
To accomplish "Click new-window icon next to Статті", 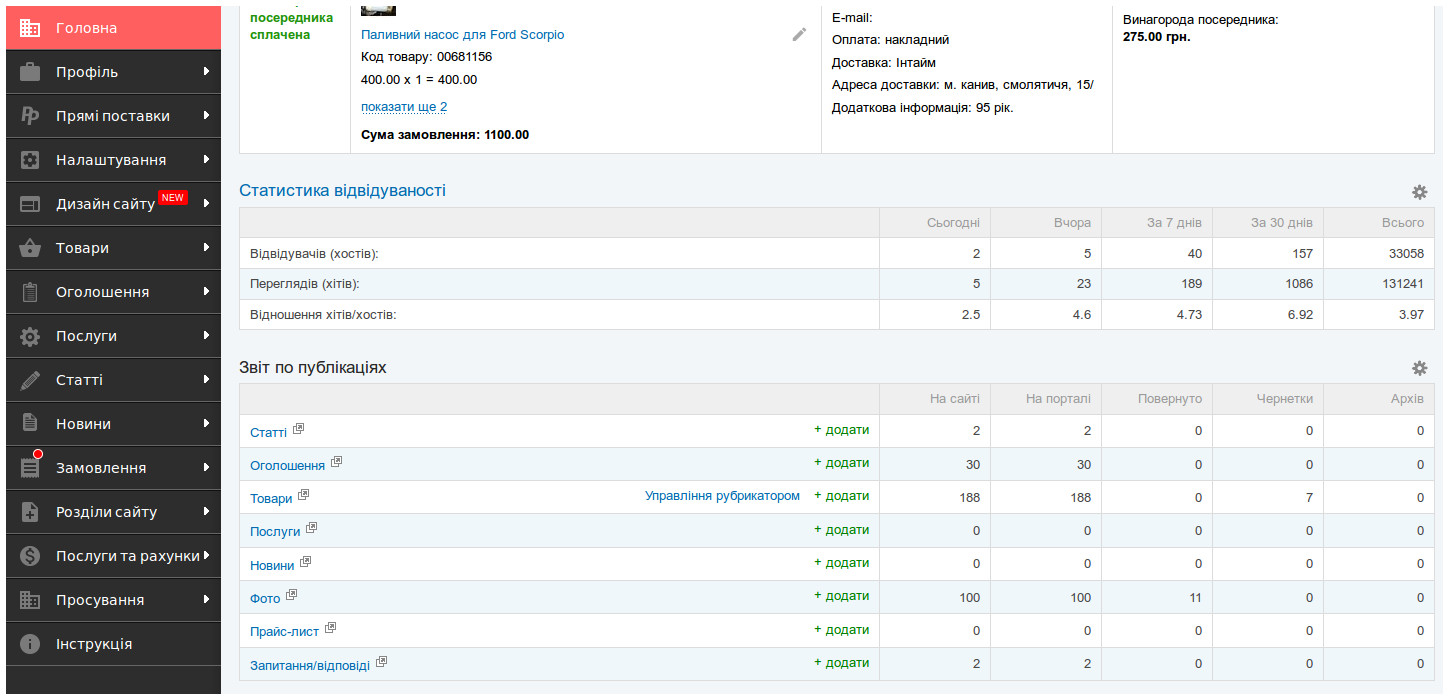I will click(298, 429).
